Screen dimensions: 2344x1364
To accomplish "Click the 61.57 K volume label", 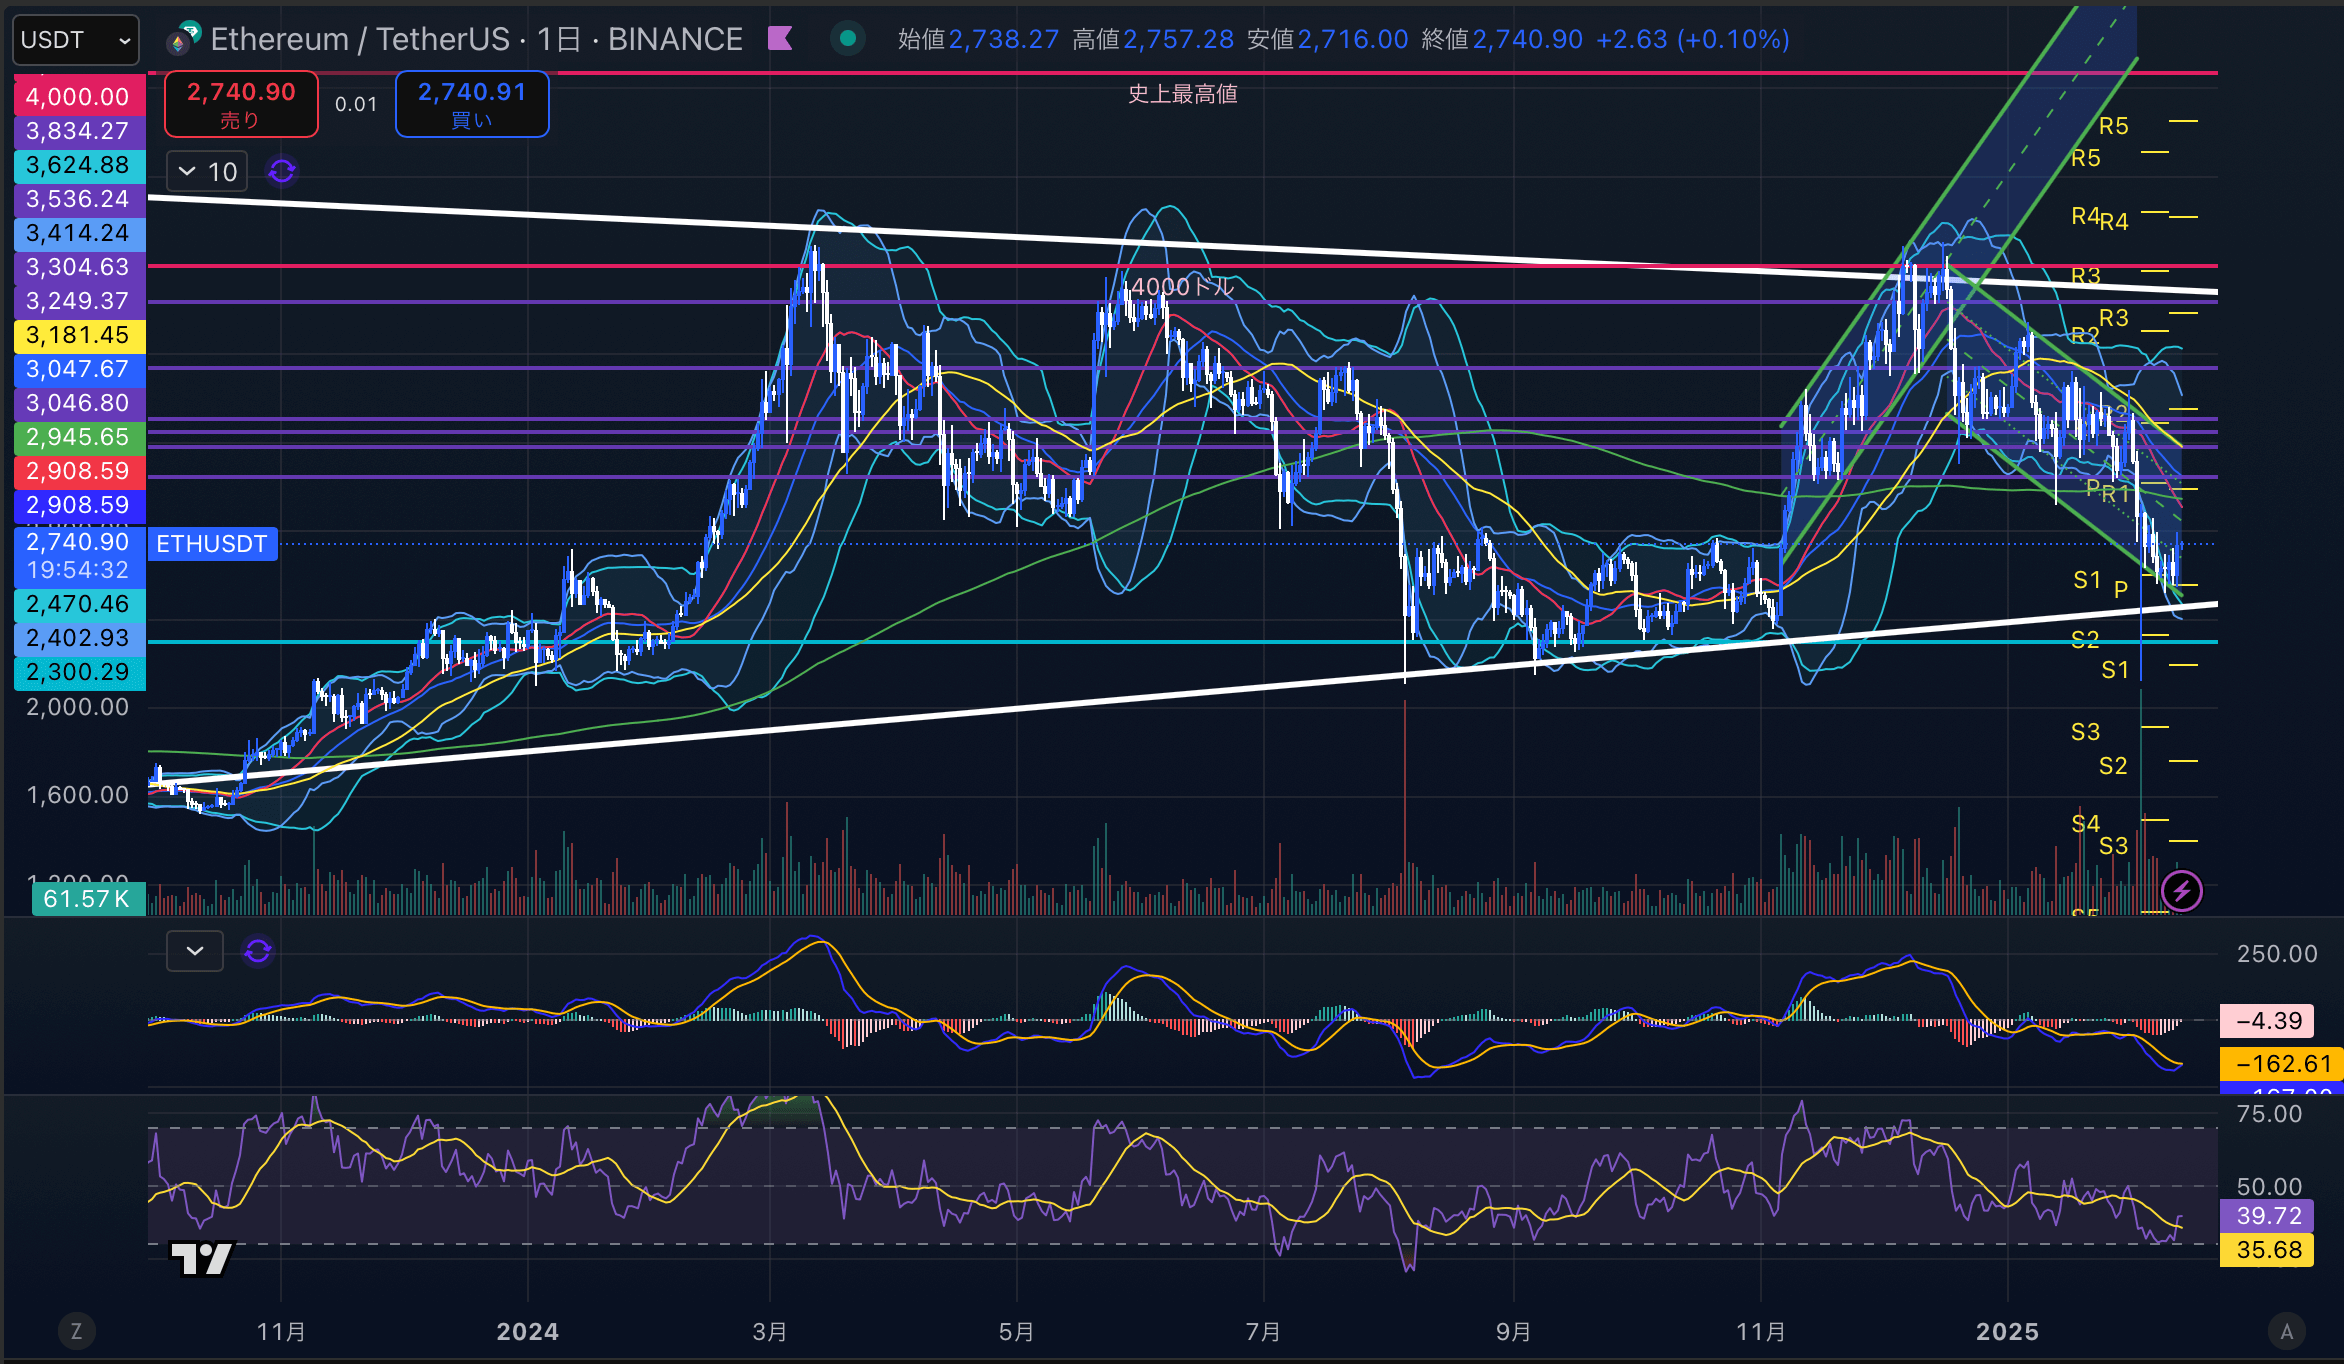I will (88, 899).
